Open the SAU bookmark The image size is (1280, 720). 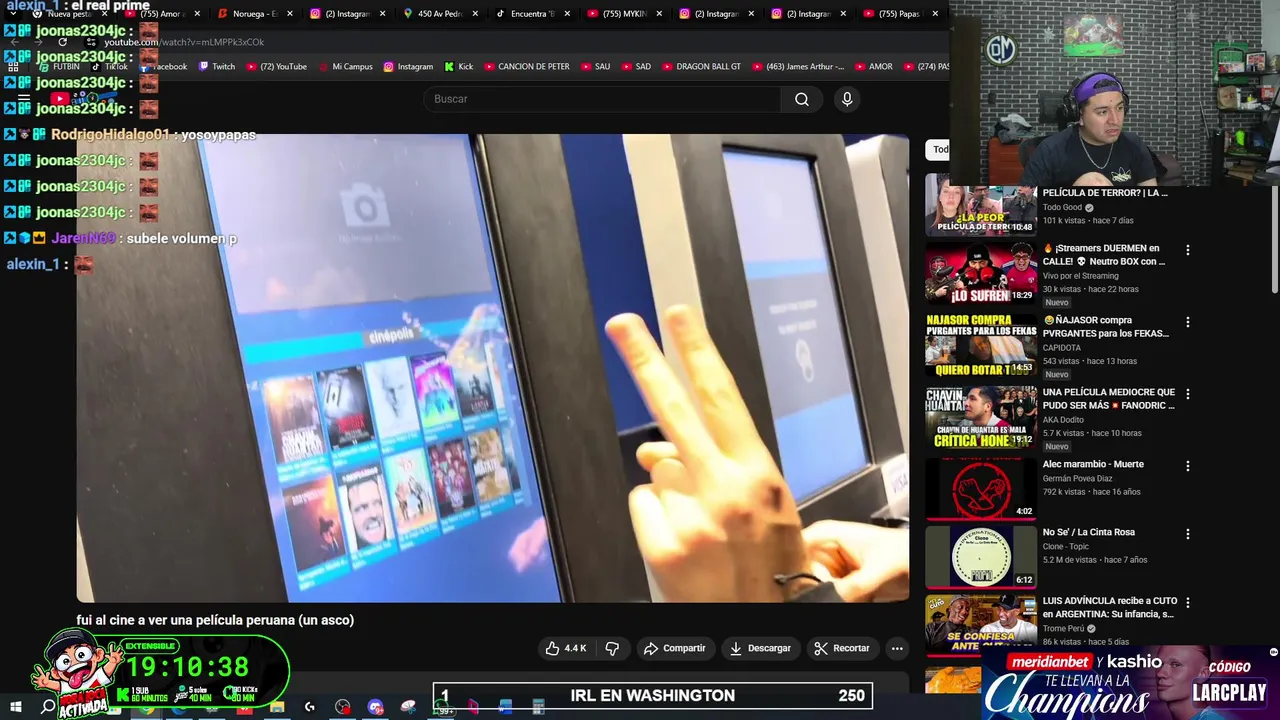(x=595, y=67)
